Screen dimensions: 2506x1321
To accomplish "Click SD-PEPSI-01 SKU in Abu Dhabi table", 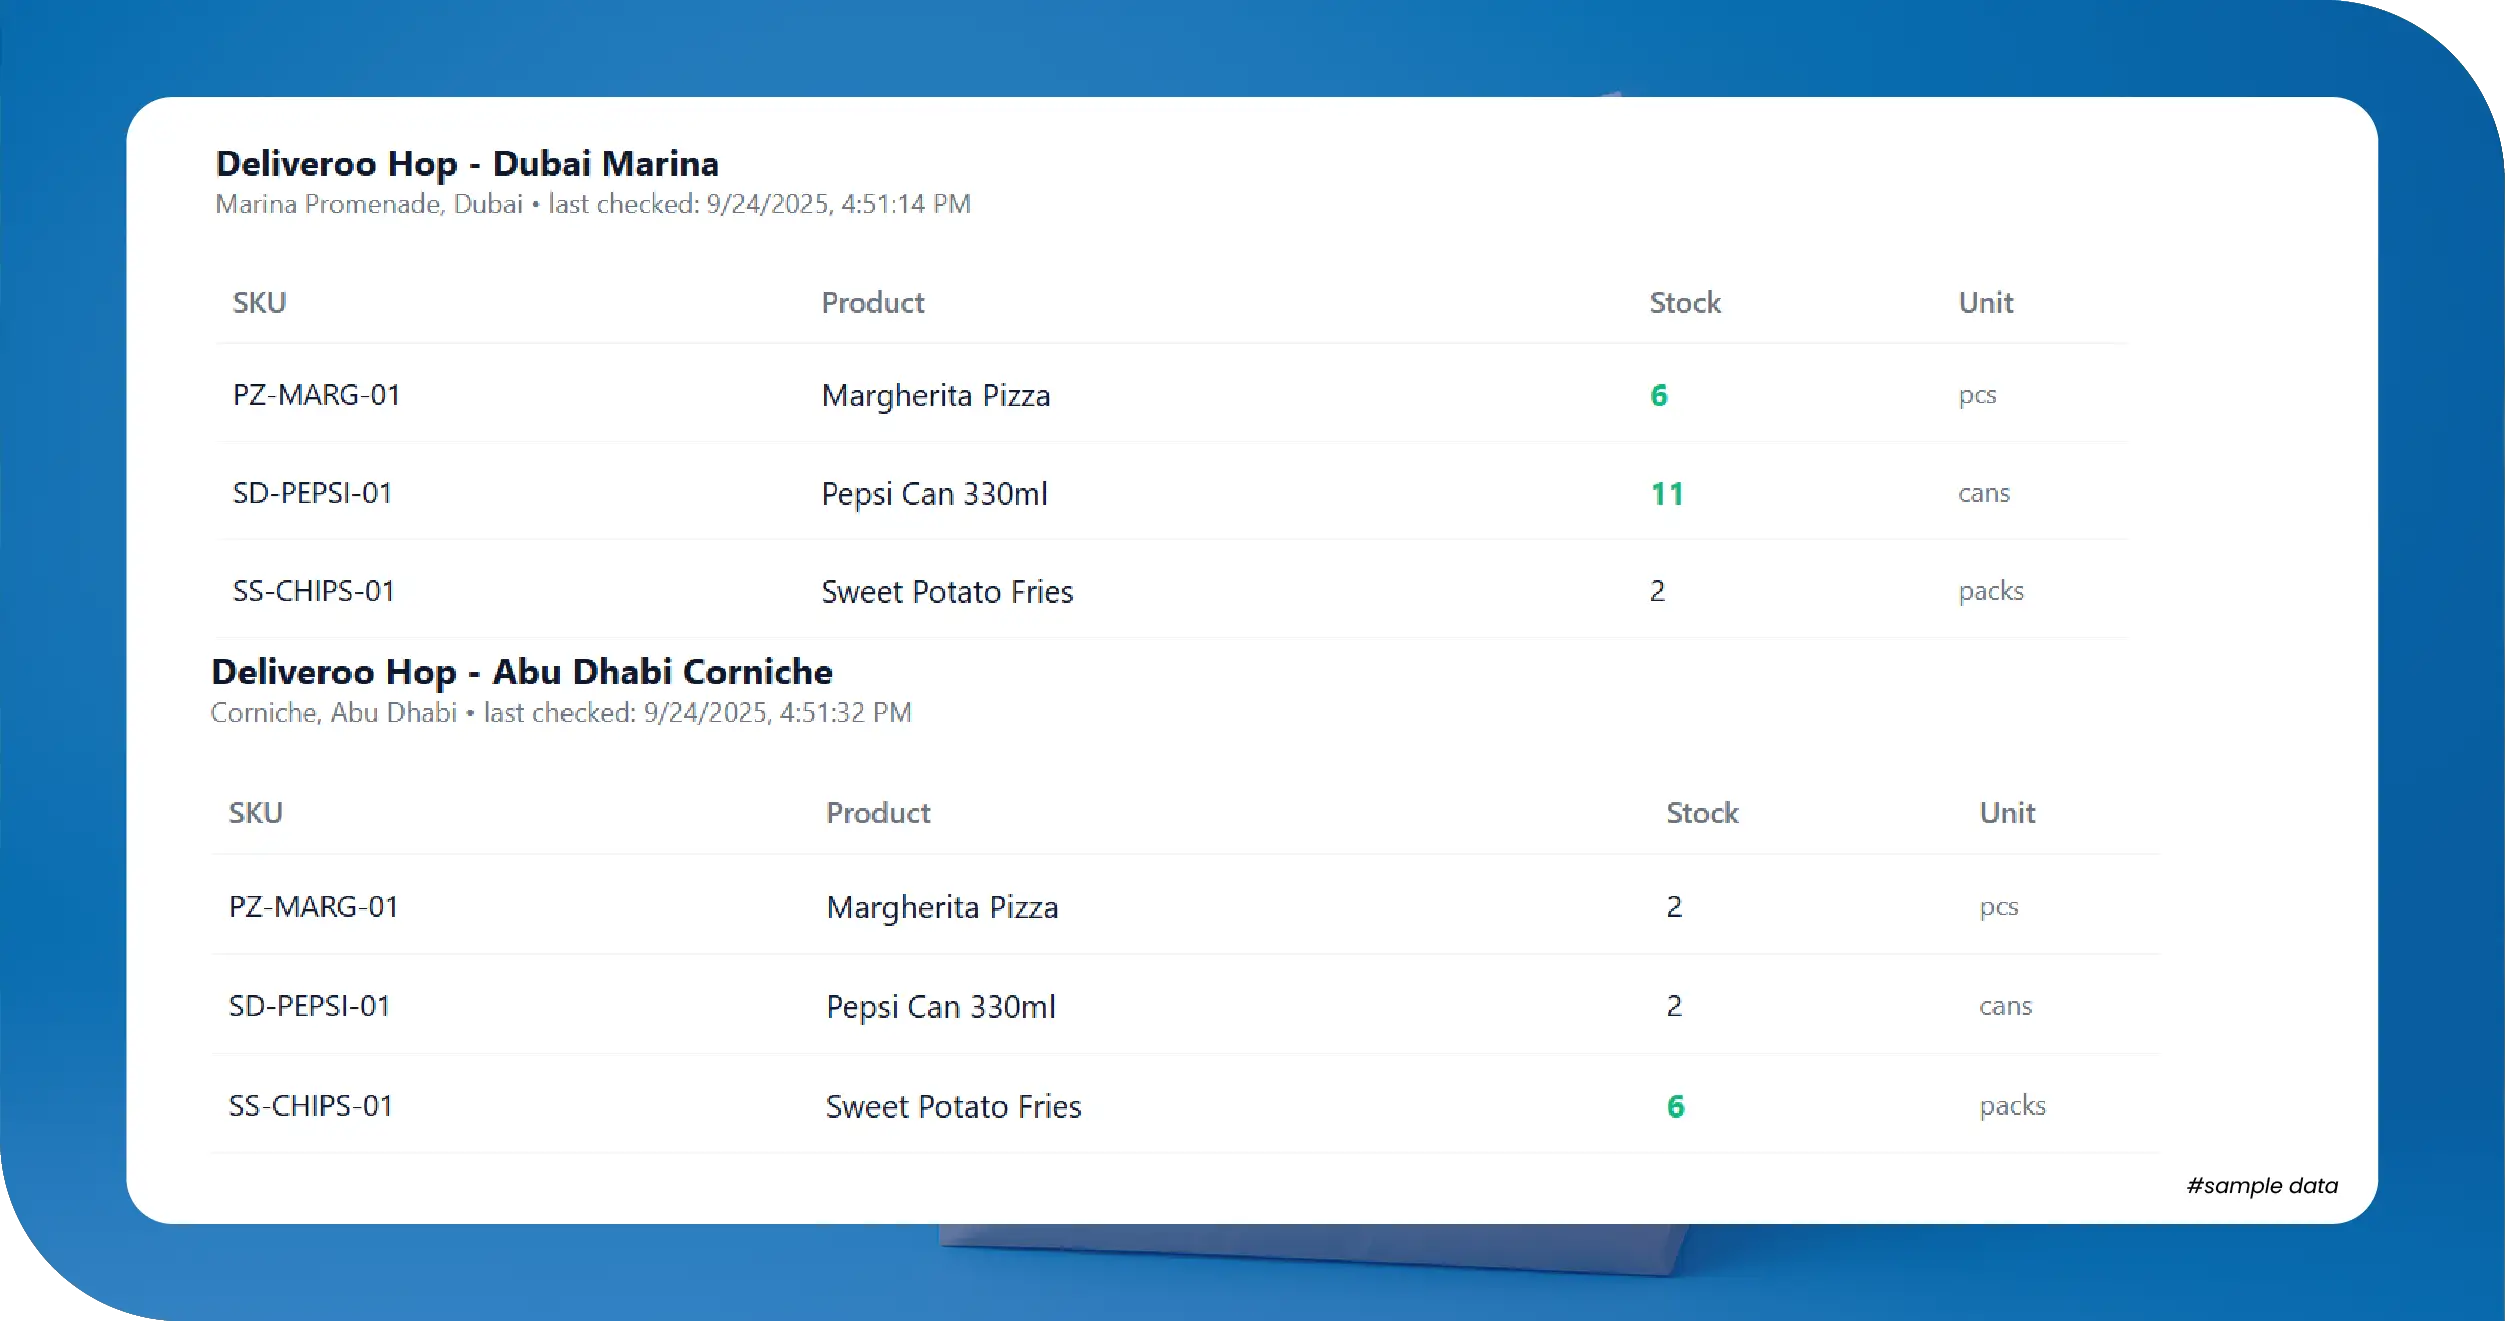I will click(x=309, y=1006).
